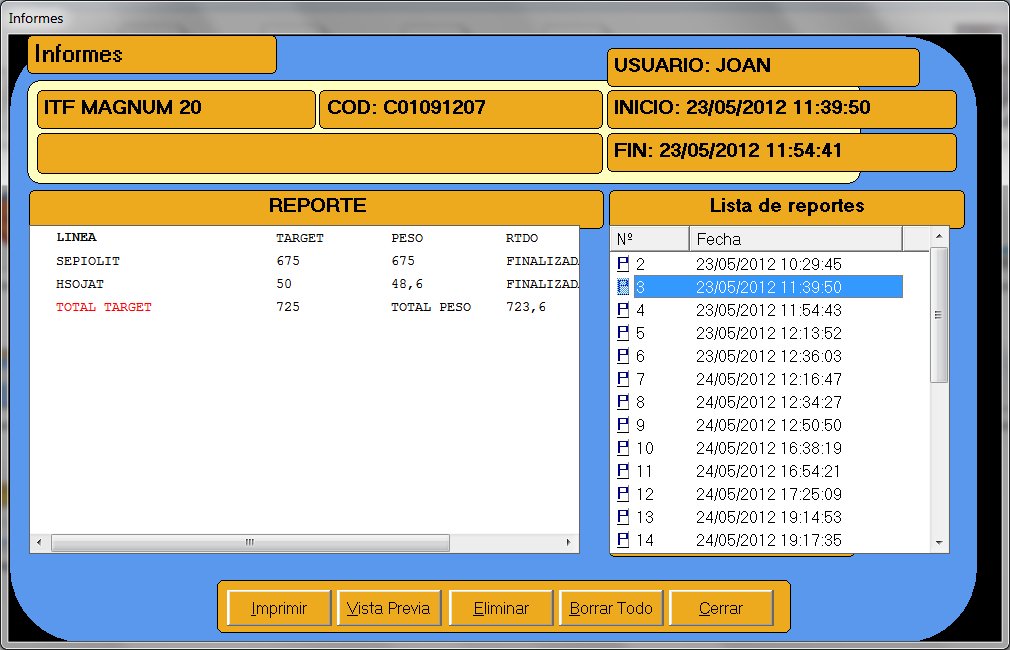Screen dimensions: 1010x650
Task: Open Vista Previa of the report
Action: [x=389, y=608]
